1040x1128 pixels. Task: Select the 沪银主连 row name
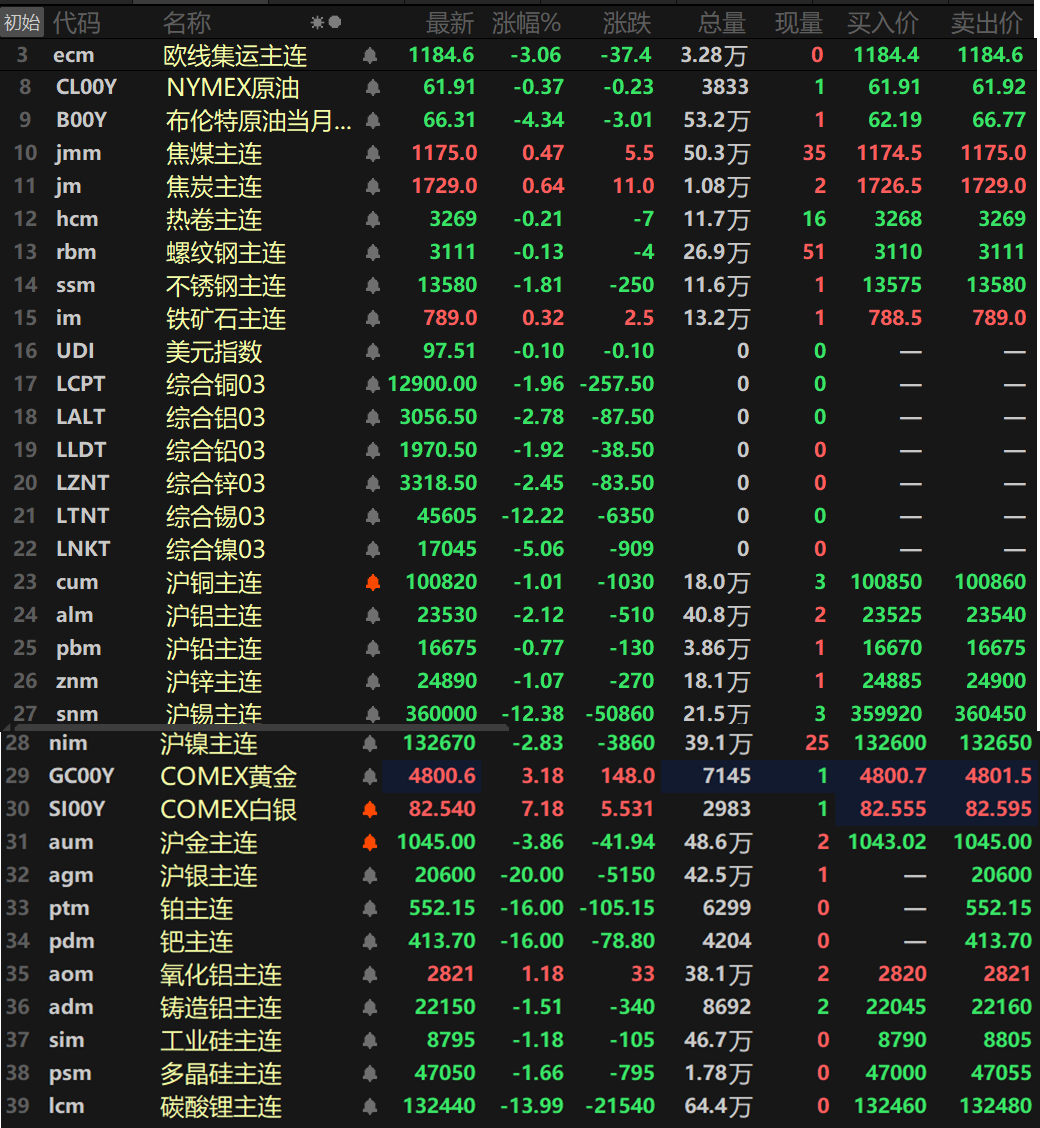coord(209,875)
